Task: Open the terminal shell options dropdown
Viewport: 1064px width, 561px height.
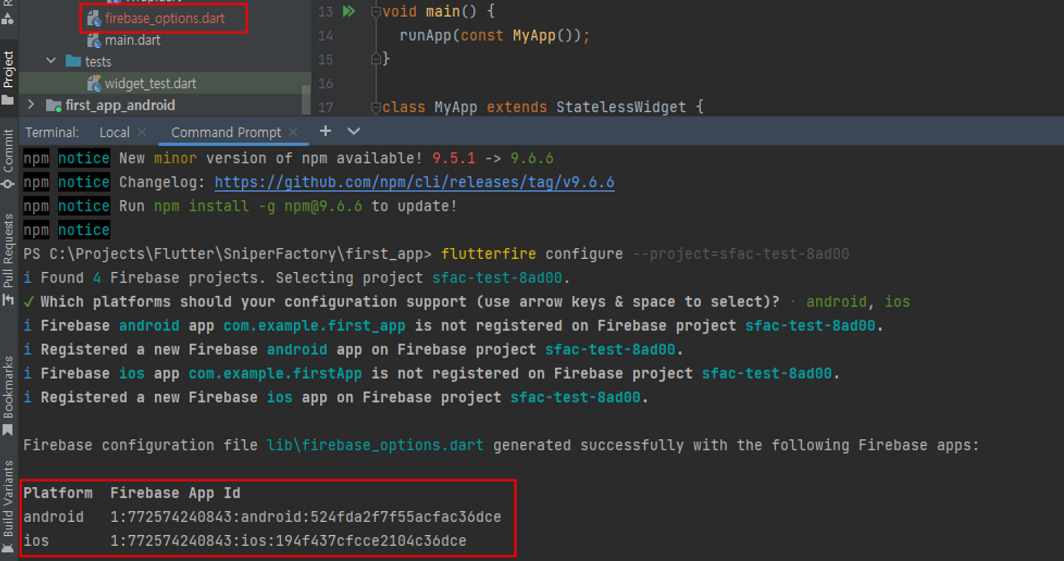Action: coord(354,131)
